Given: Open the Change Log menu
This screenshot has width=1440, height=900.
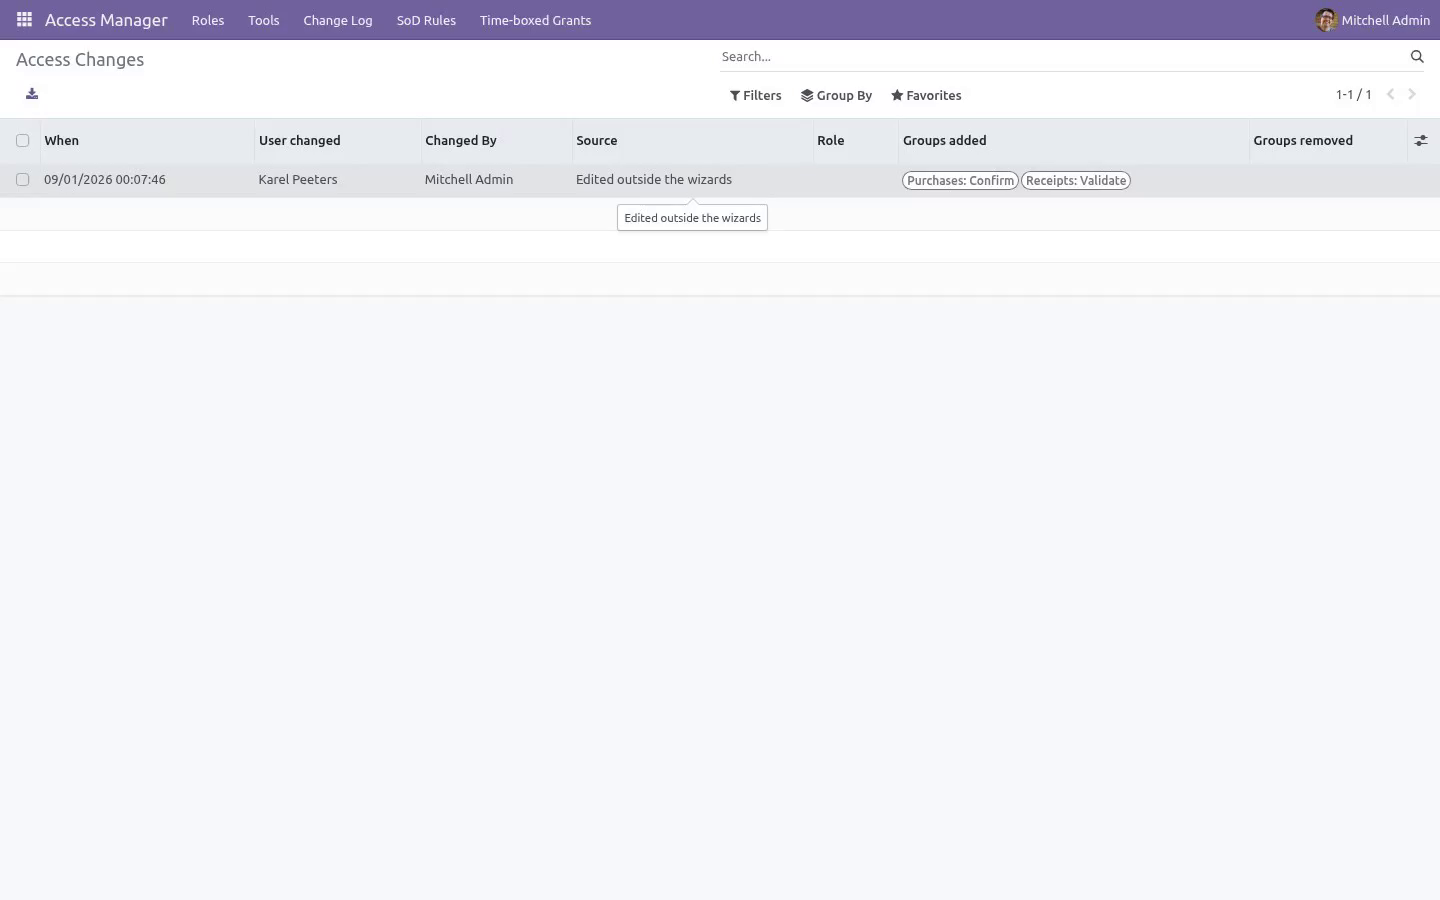Looking at the screenshot, I should [338, 20].
